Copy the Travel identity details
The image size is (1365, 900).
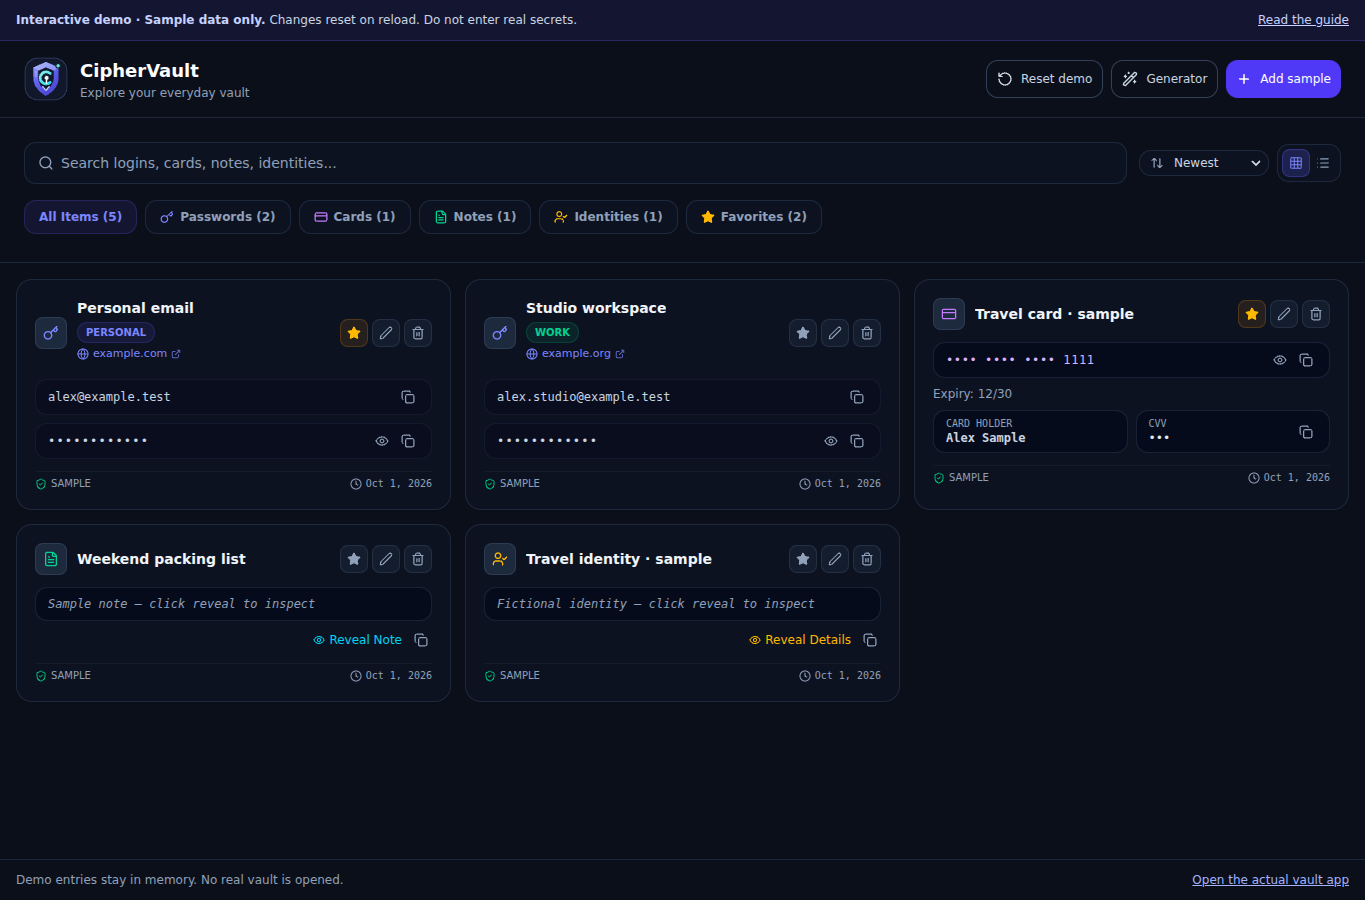click(x=870, y=640)
